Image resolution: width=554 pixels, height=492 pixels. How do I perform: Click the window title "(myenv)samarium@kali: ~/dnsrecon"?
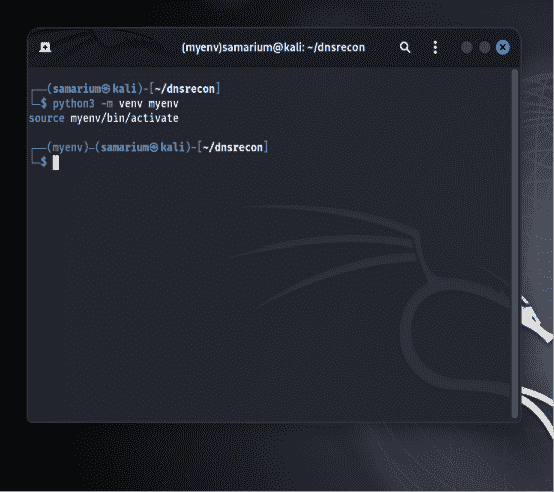click(x=273, y=47)
